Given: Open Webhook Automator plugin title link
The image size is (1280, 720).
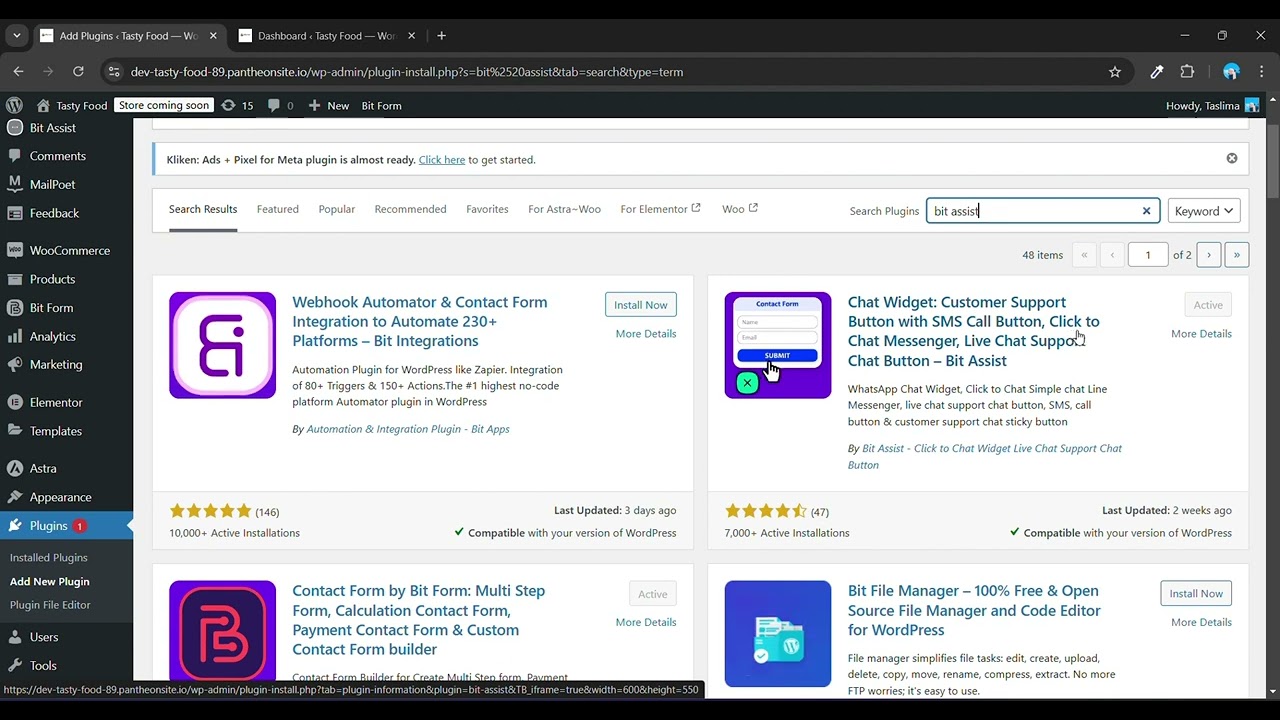Looking at the screenshot, I should tap(420, 321).
